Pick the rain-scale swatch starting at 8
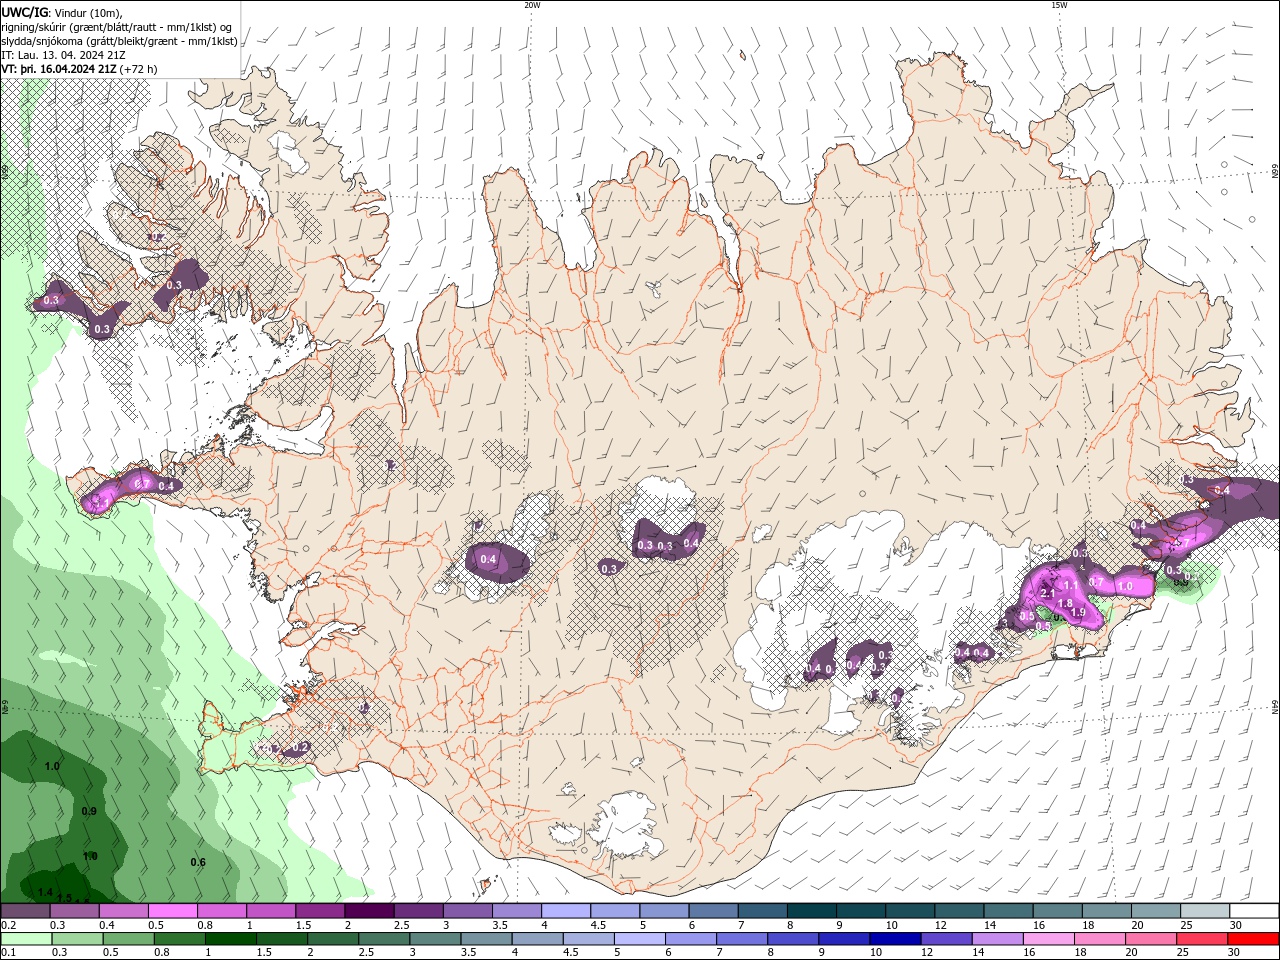1280x960 pixels. [x=791, y=939]
